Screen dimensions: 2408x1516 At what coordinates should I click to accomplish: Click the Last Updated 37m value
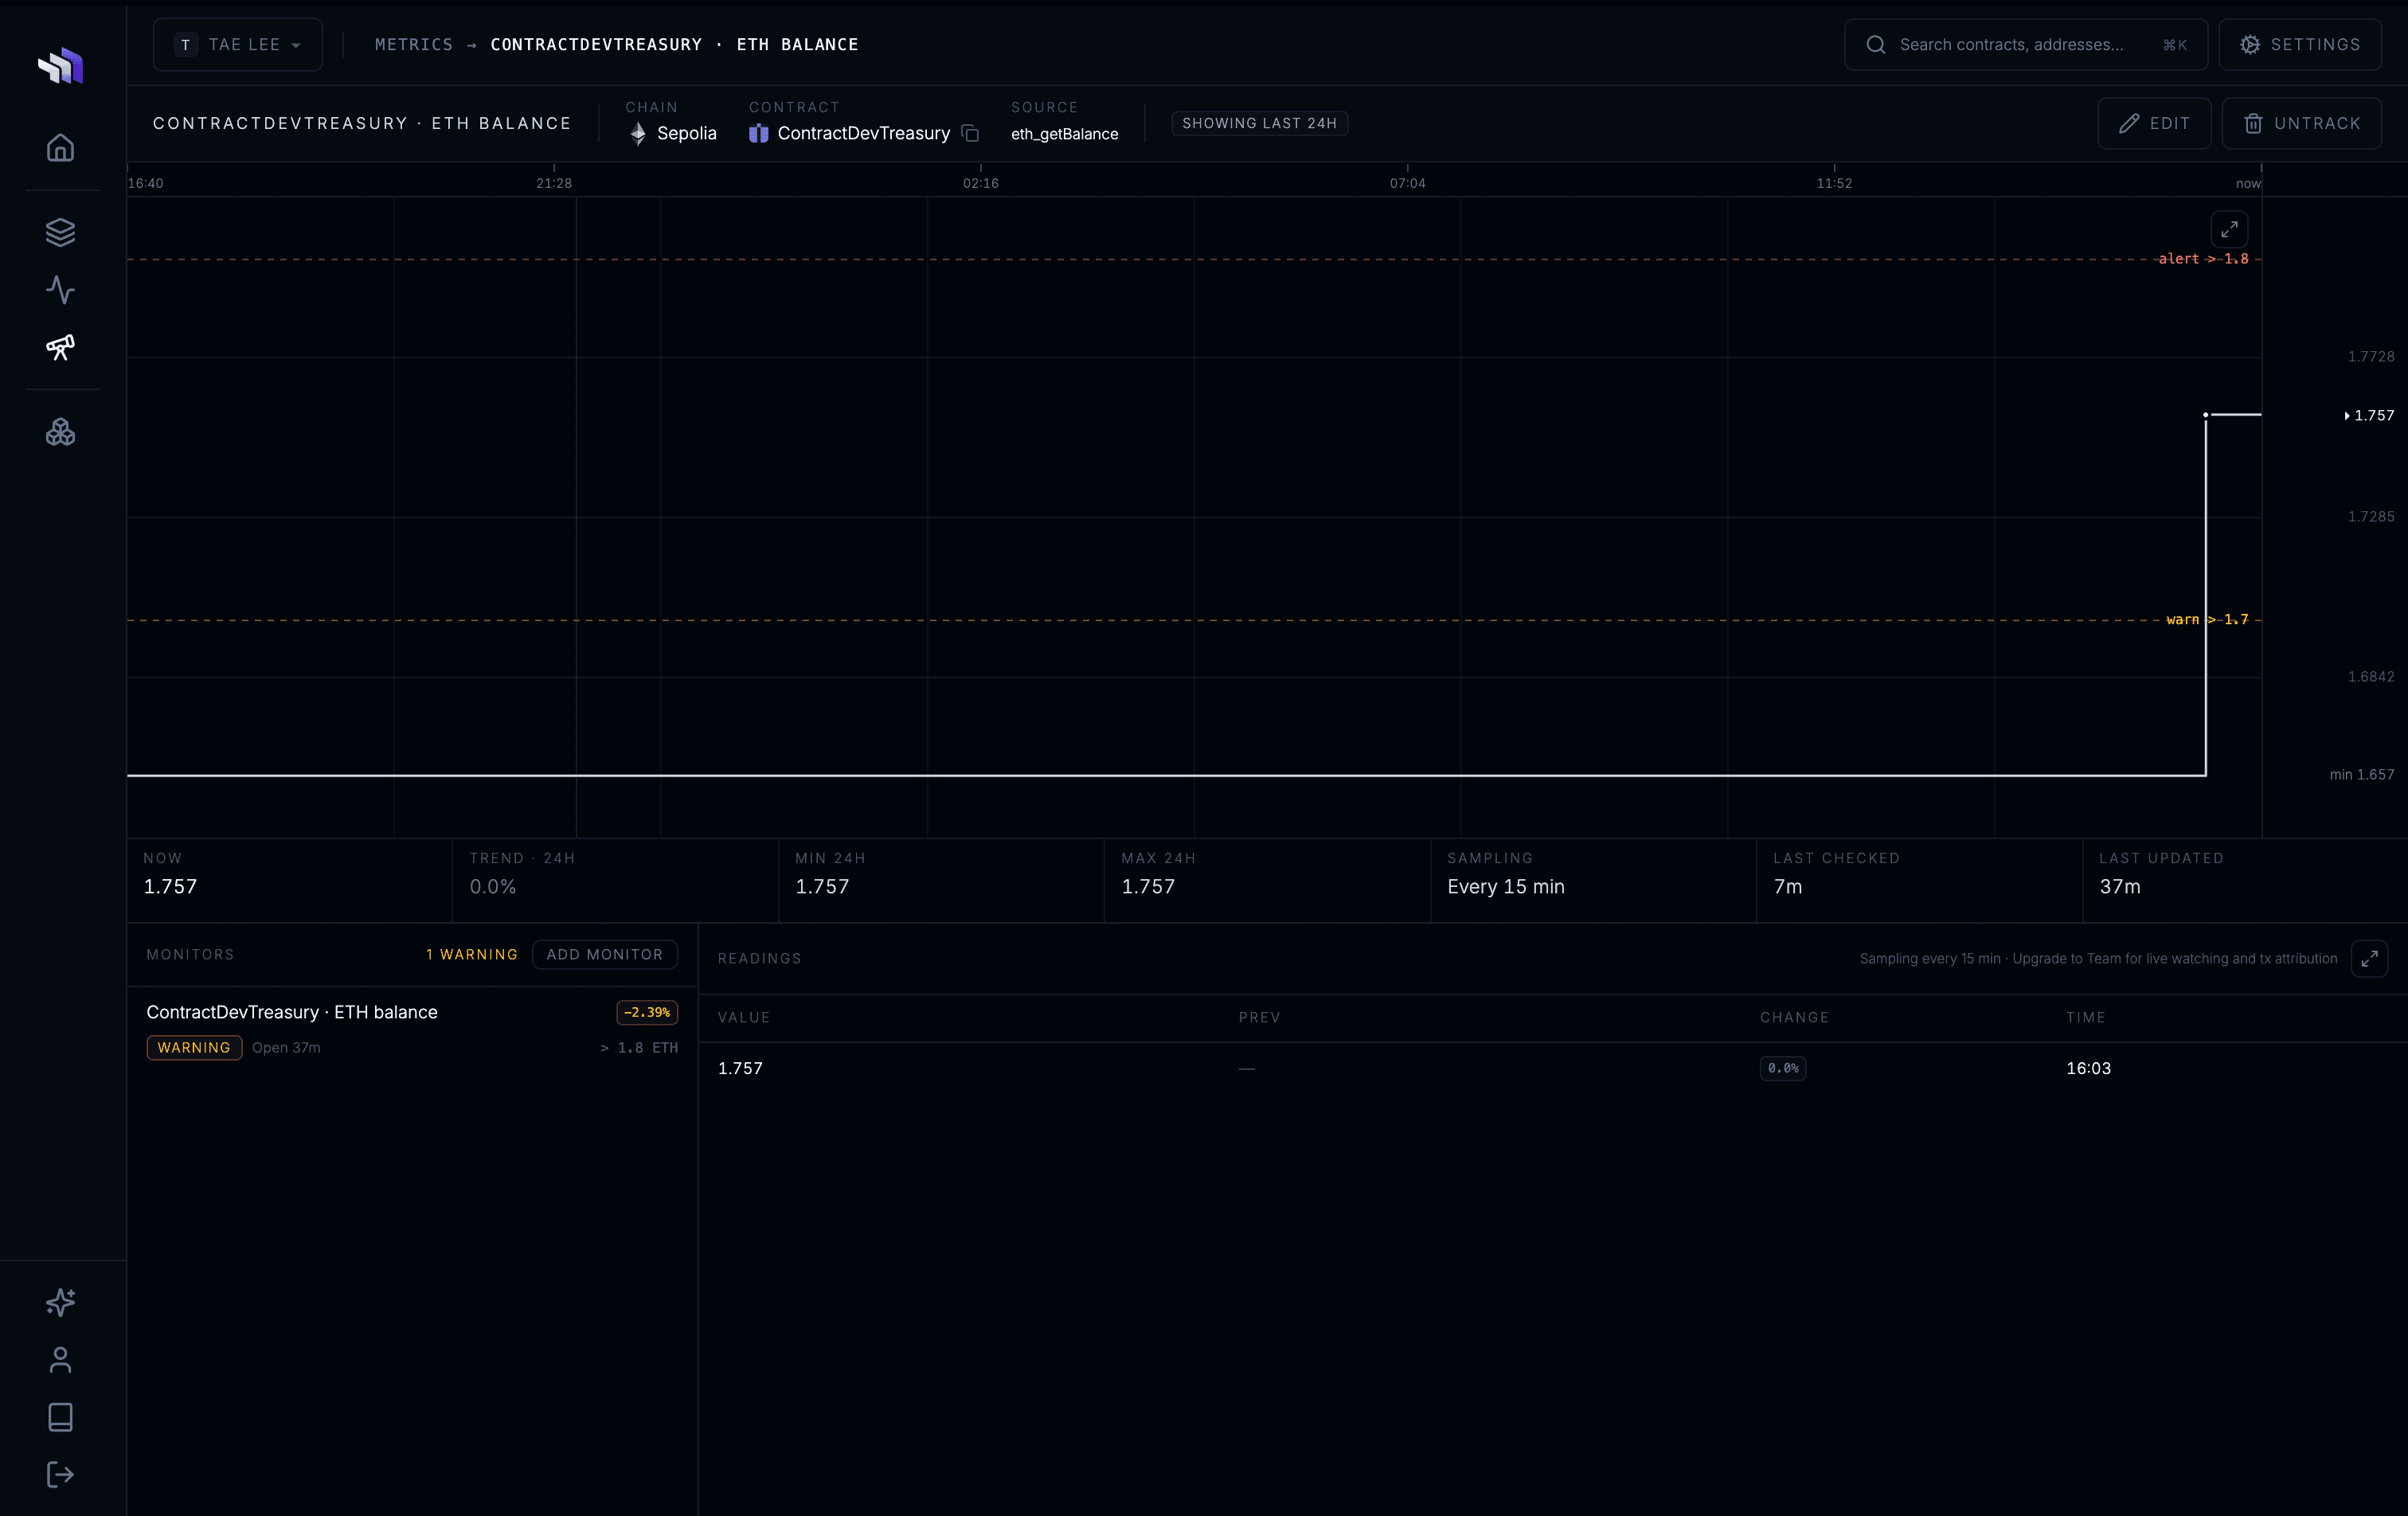click(x=2119, y=887)
